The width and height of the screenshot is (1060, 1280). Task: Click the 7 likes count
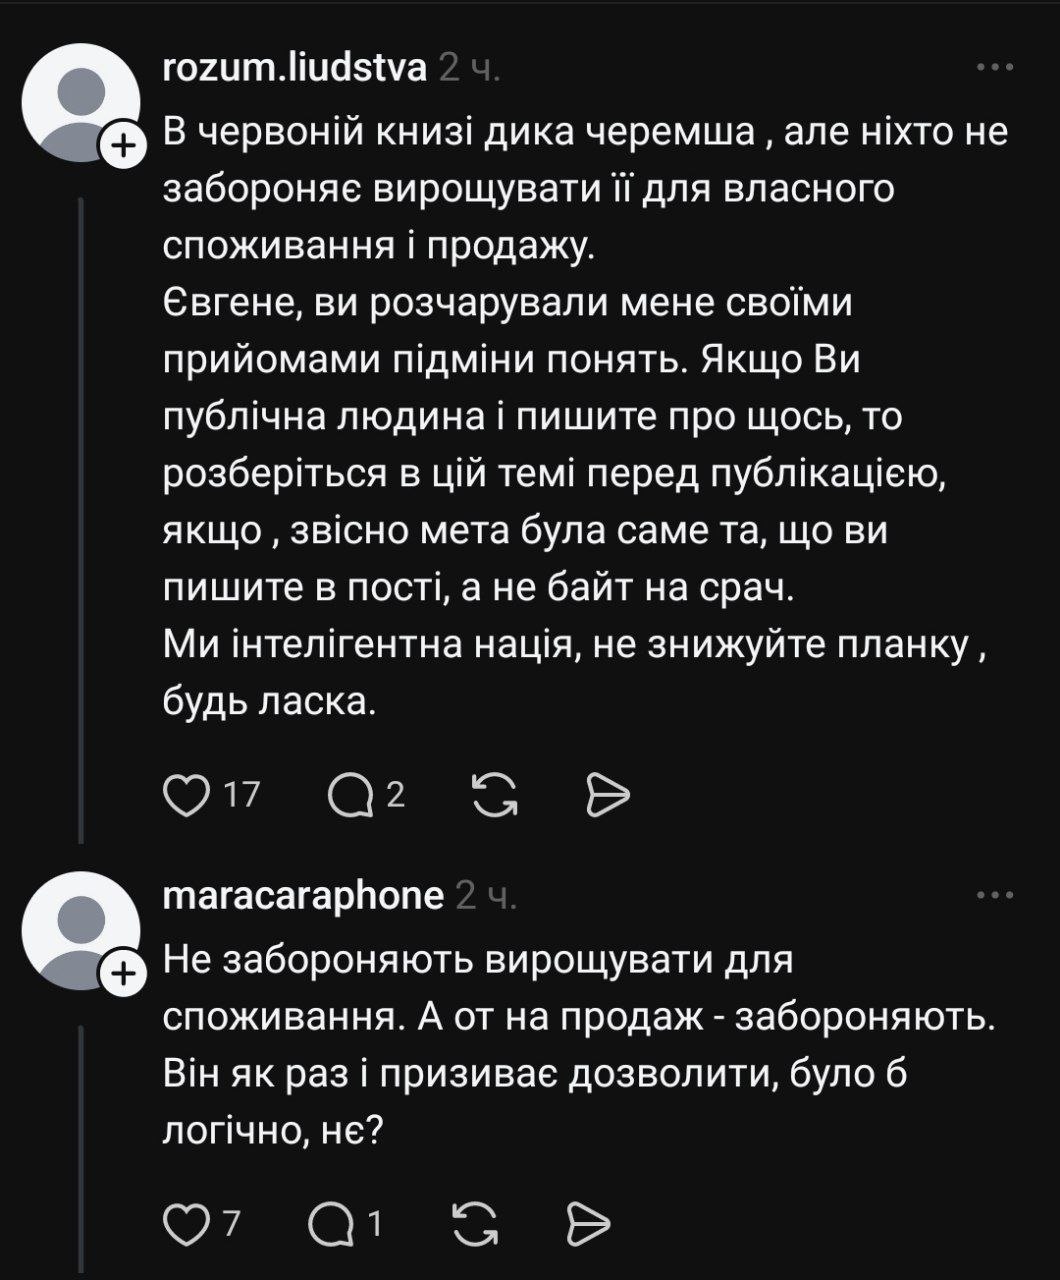(231, 1224)
